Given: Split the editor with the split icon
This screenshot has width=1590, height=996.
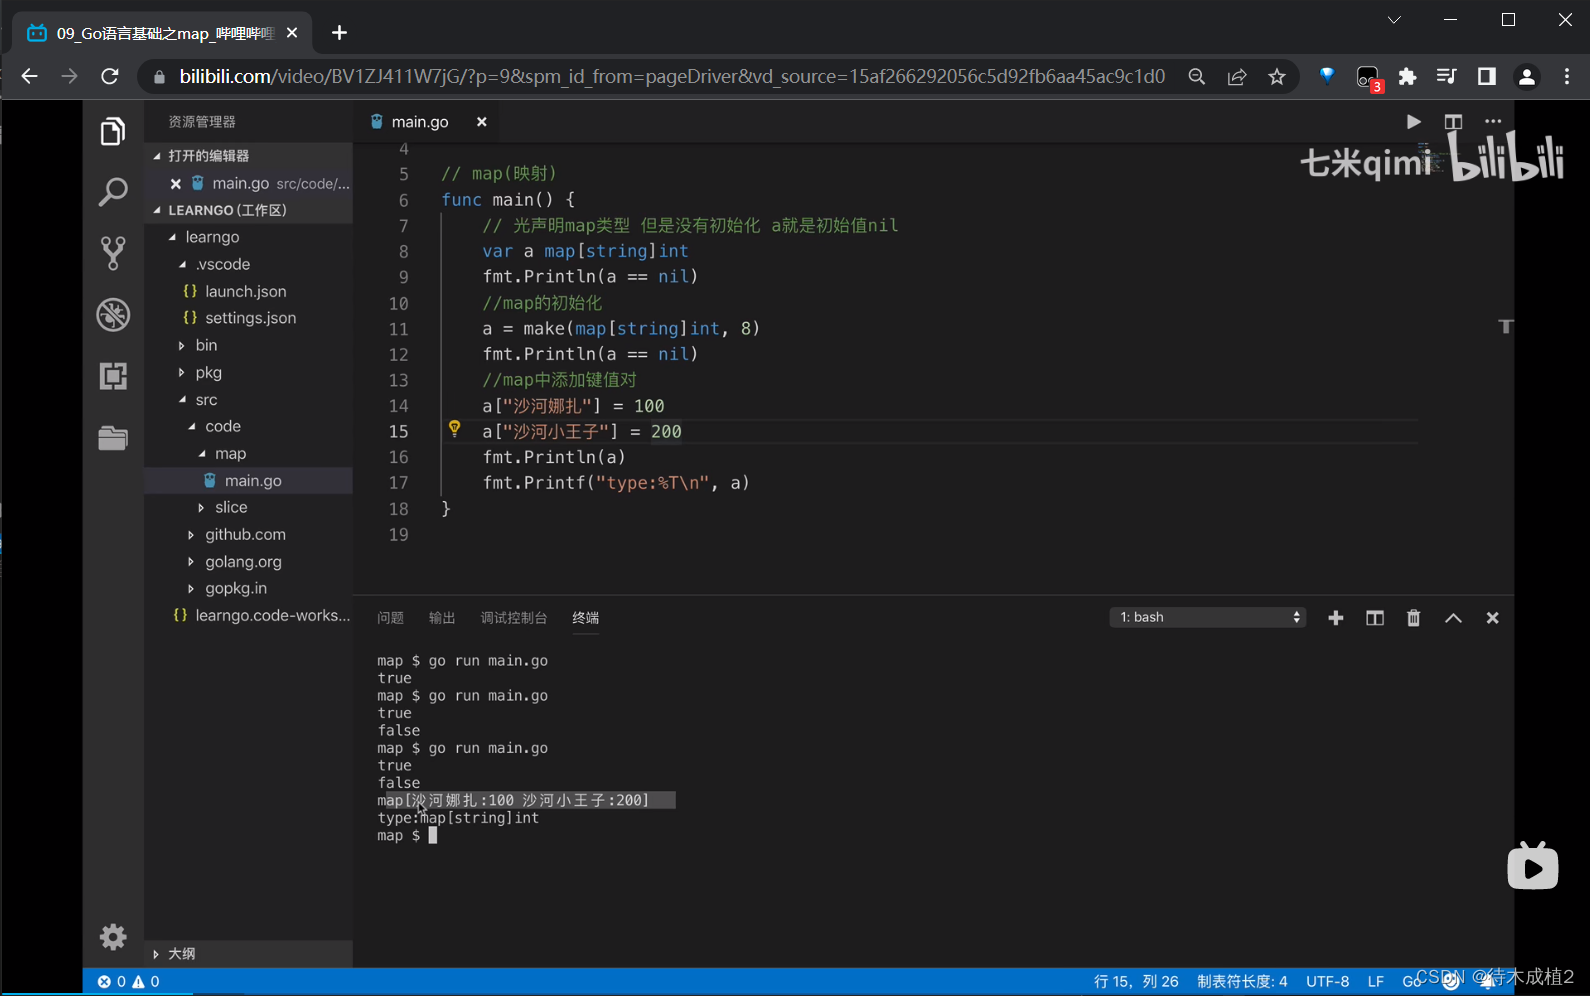Looking at the screenshot, I should click(x=1453, y=122).
